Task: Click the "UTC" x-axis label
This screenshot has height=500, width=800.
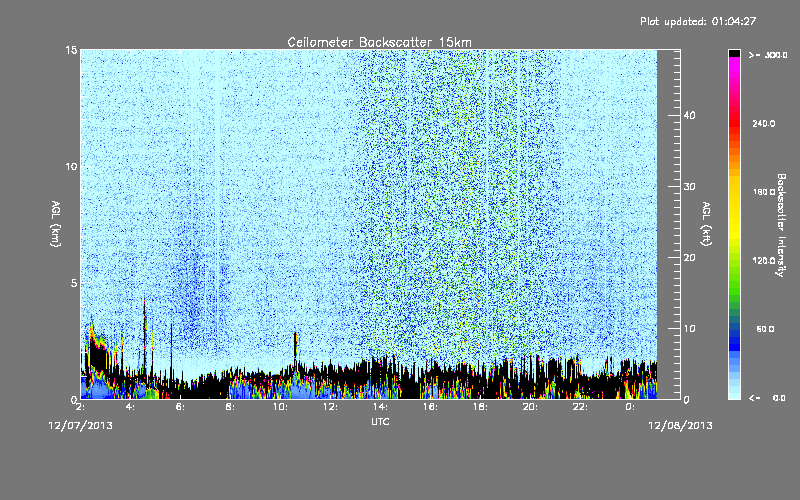Action: click(x=380, y=421)
